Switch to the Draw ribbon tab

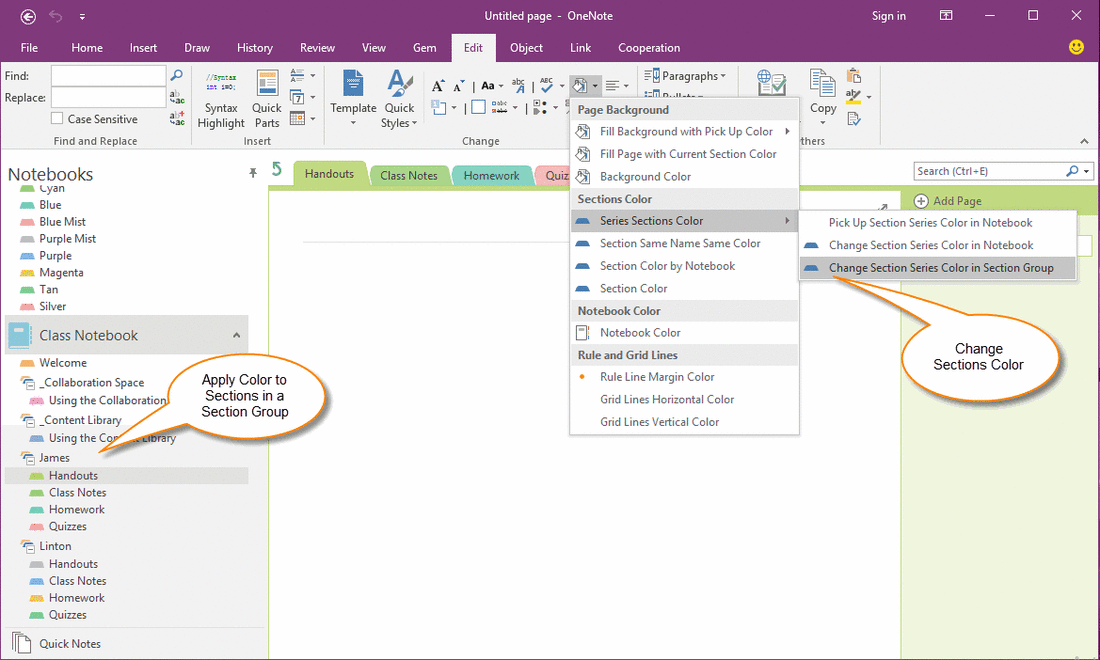click(197, 48)
